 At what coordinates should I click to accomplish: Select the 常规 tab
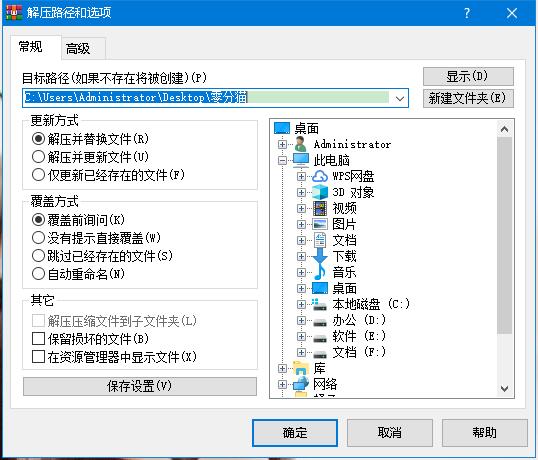[x=31, y=46]
